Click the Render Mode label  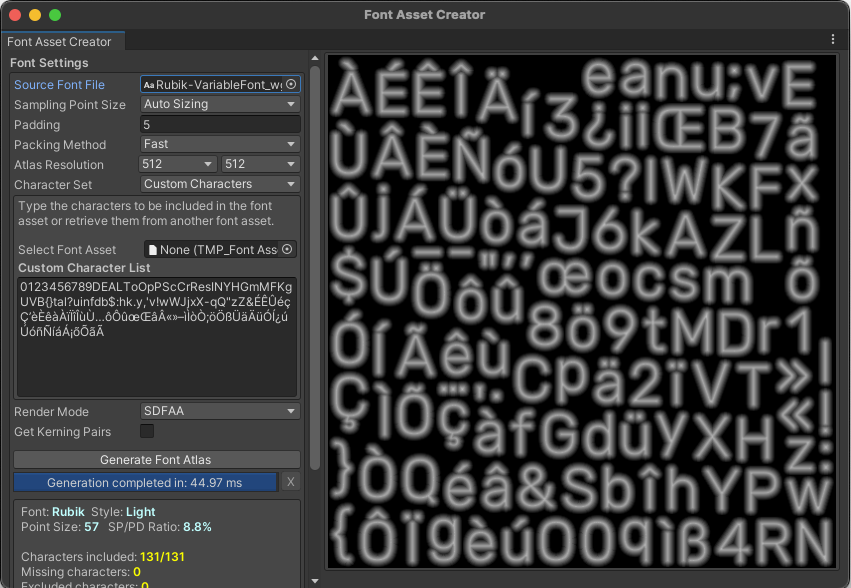(51, 412)
